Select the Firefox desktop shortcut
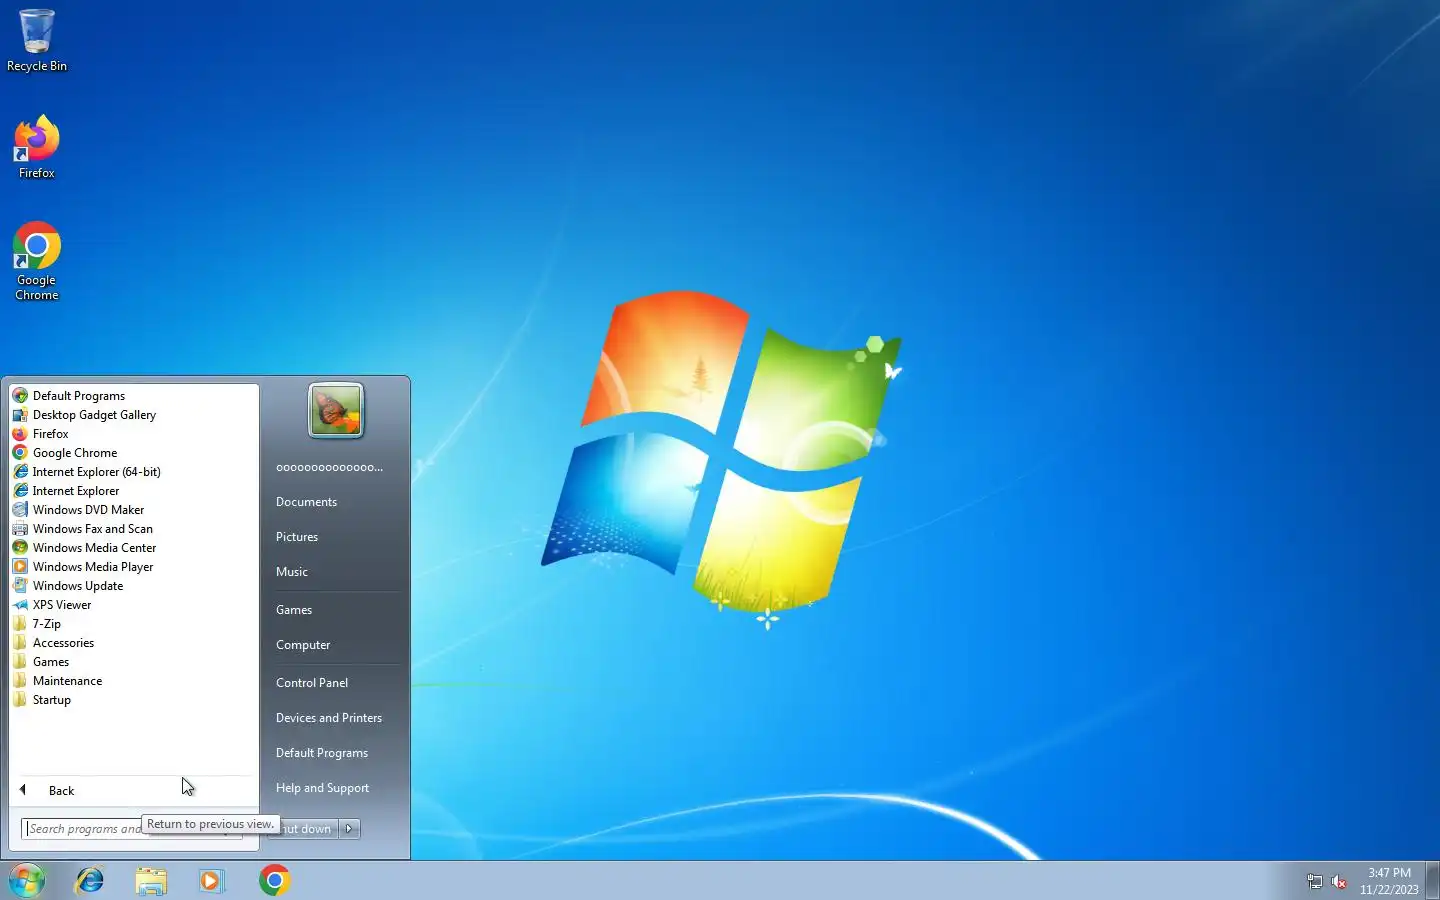 37,147
